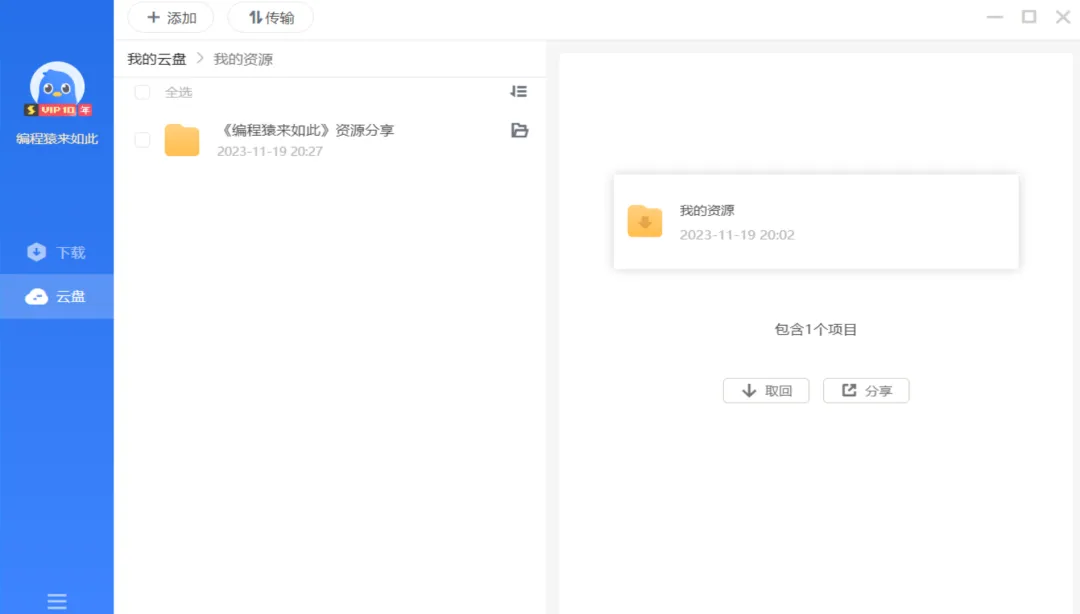The image size is (1080, 614).
Task: Click the date 2023-11-19 20:02
Action: (737, 235)
